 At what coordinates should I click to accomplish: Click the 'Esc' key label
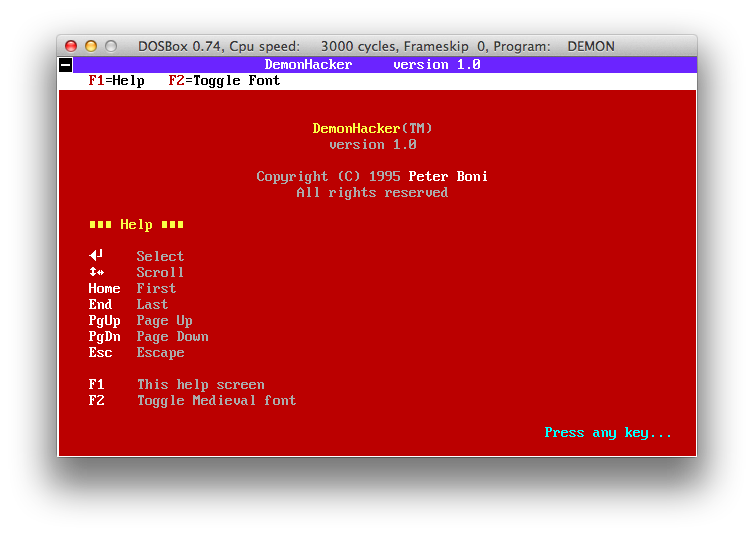101,352
